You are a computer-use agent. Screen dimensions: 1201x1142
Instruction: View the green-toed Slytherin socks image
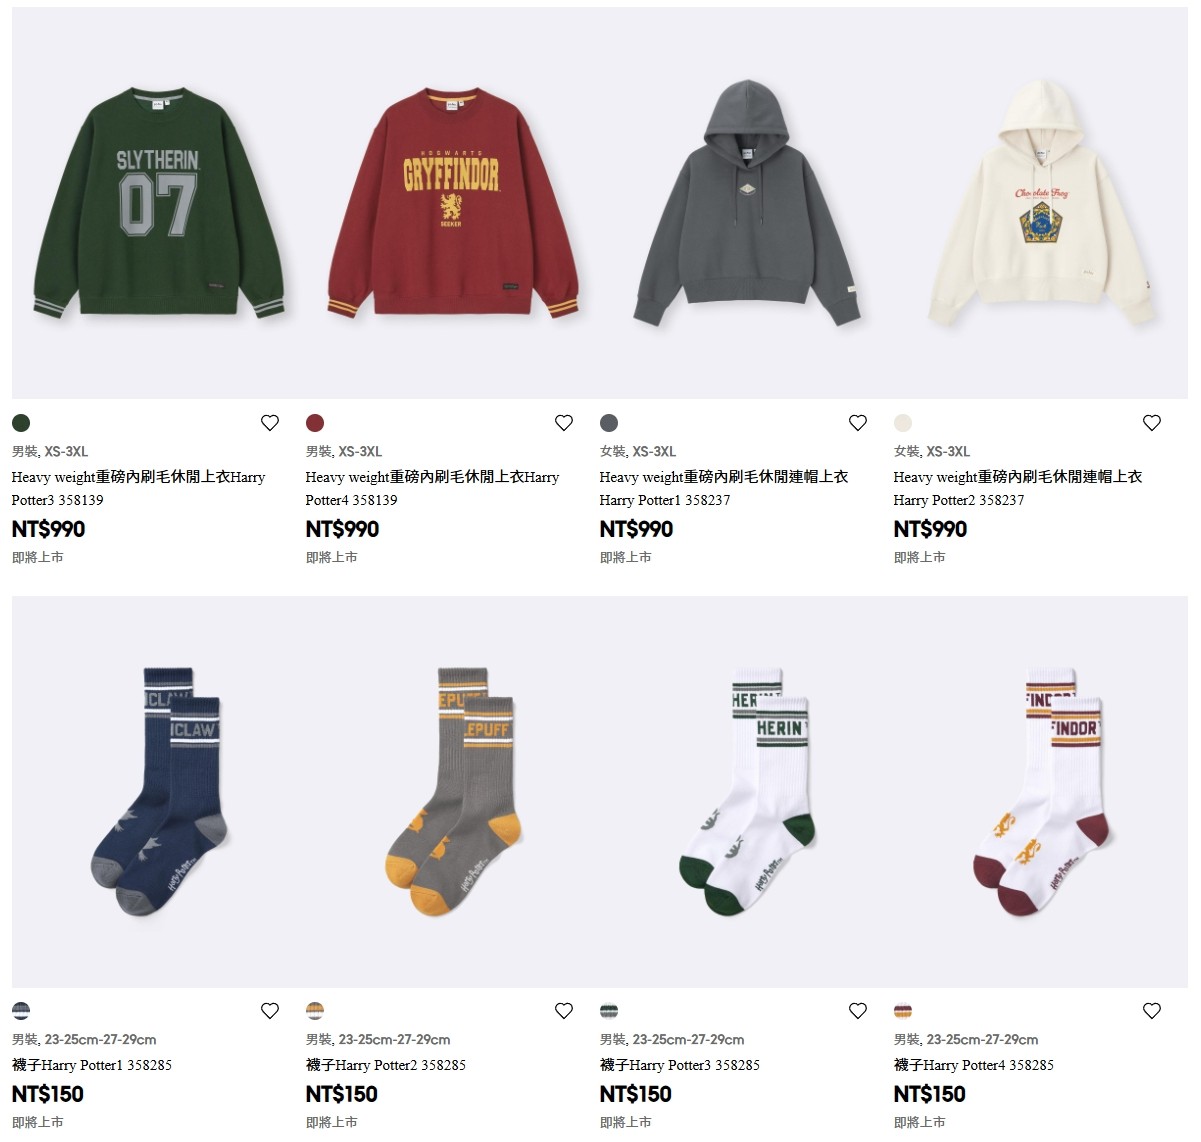coord(747,792)
